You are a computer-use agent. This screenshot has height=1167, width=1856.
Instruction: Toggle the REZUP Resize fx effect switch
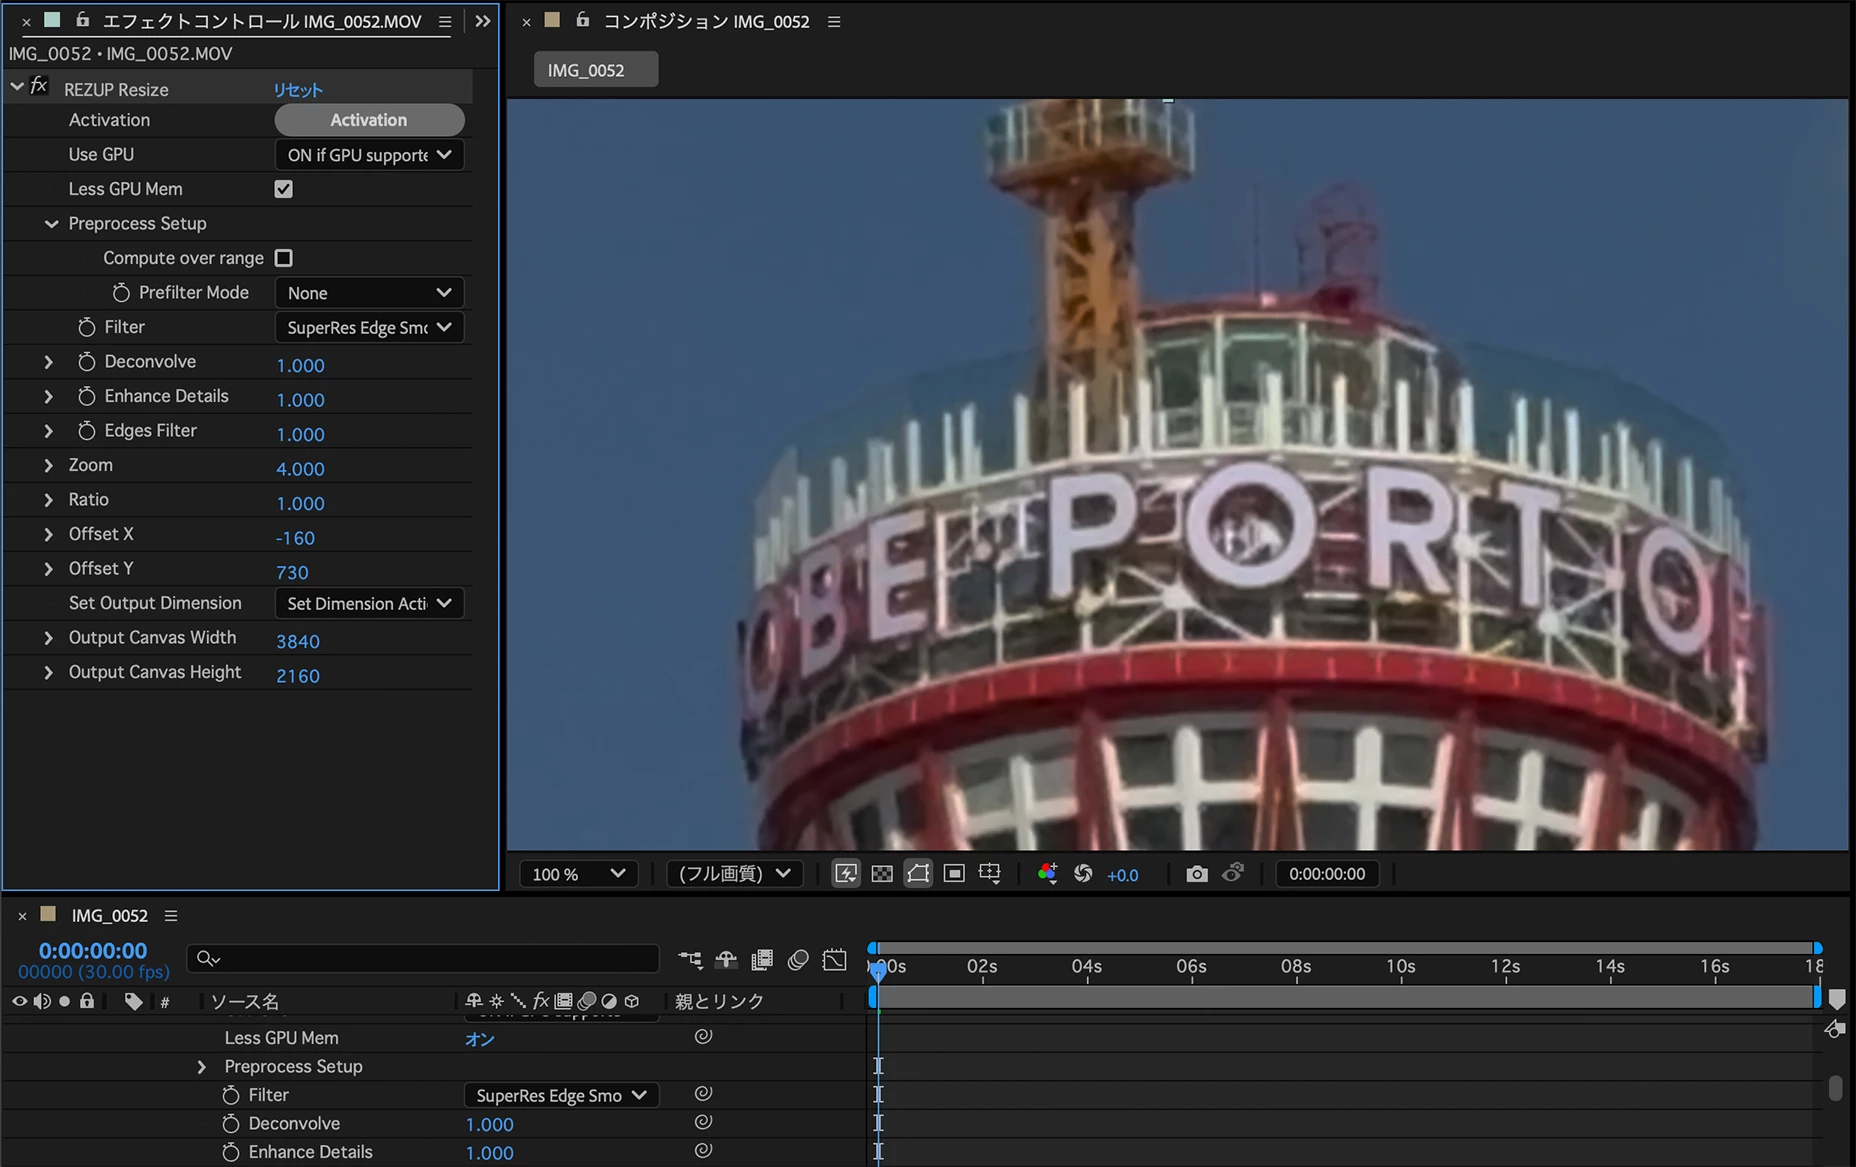point(39,87)
